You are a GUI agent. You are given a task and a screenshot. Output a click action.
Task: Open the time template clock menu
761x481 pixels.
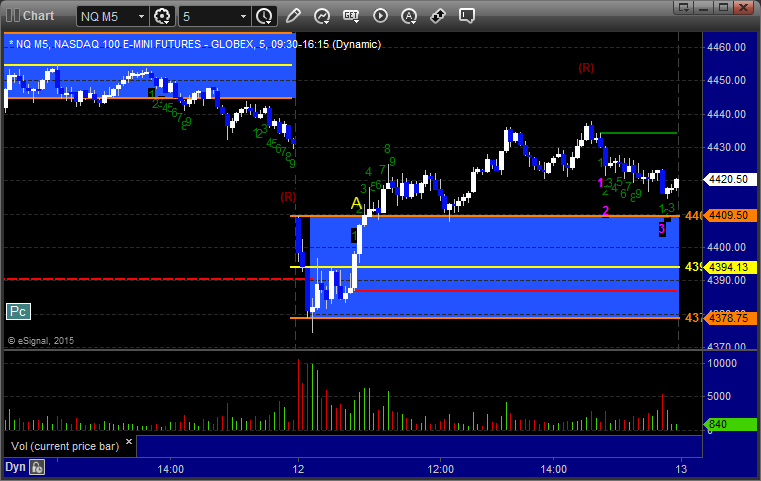pyautogui.click(x=264, y=16)
